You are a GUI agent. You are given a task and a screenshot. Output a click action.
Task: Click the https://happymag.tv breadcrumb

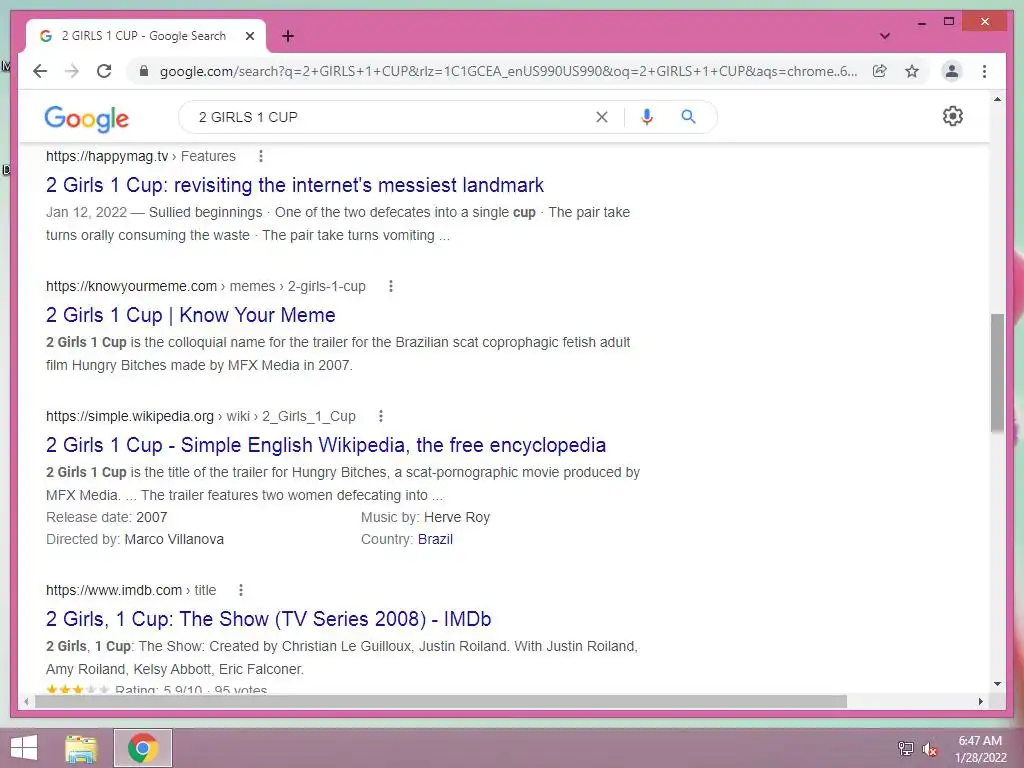click(x=107, y=156)
